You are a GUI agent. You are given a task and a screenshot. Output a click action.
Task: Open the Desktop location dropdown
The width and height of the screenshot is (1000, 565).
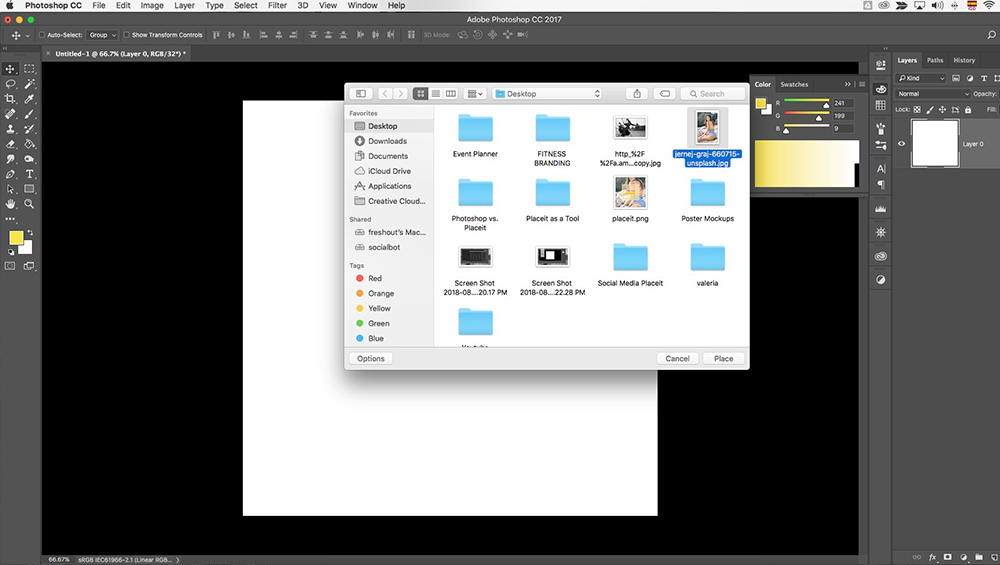click(547, 94)
